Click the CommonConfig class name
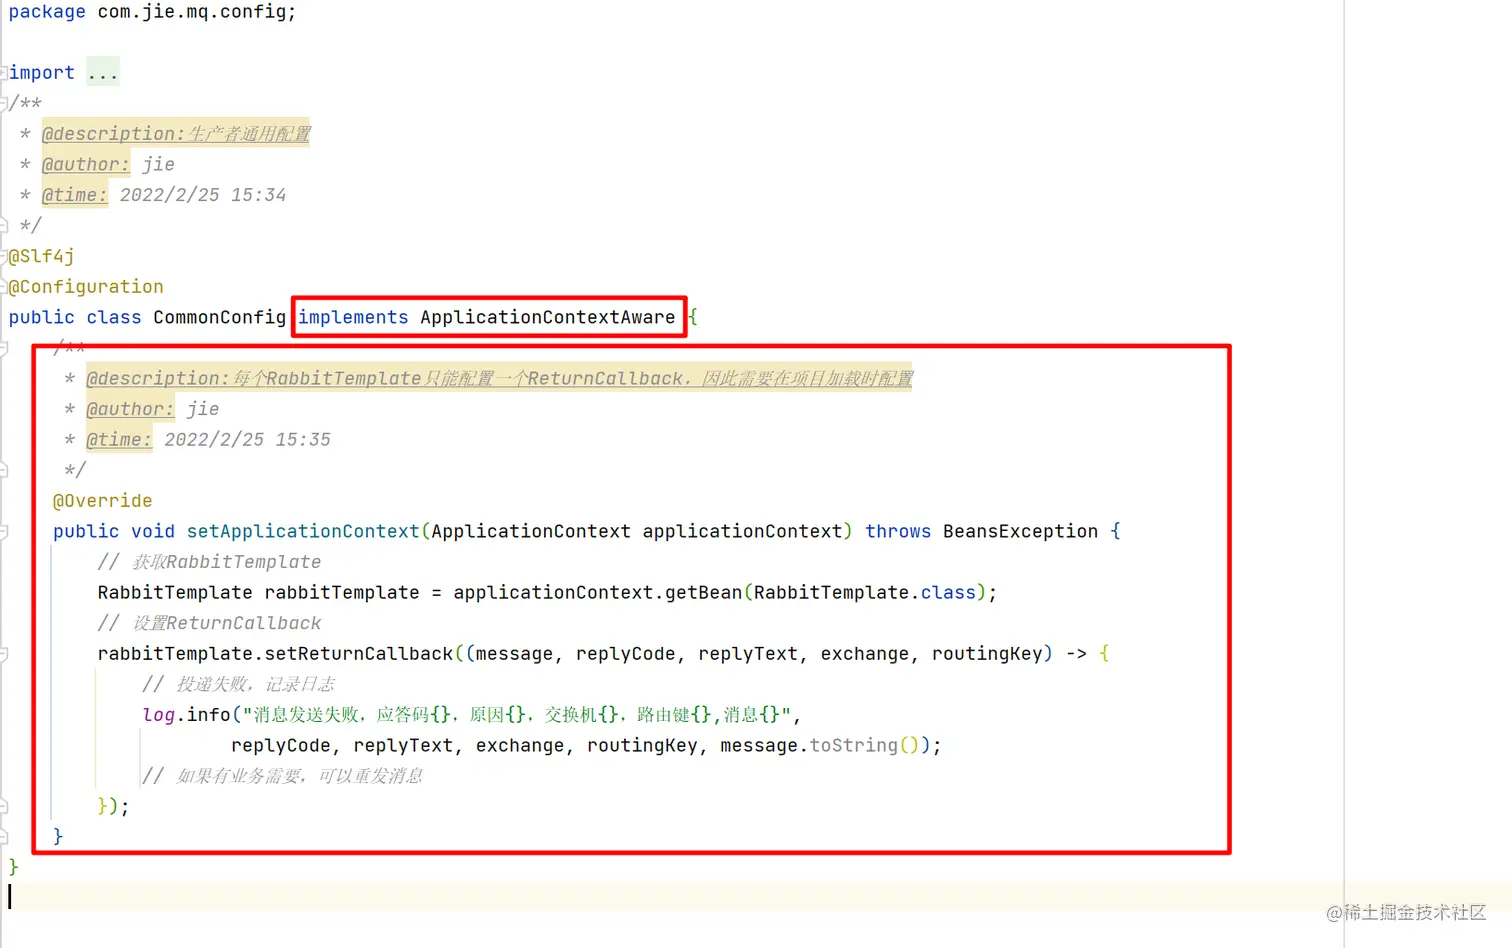 tap(219, 317)
